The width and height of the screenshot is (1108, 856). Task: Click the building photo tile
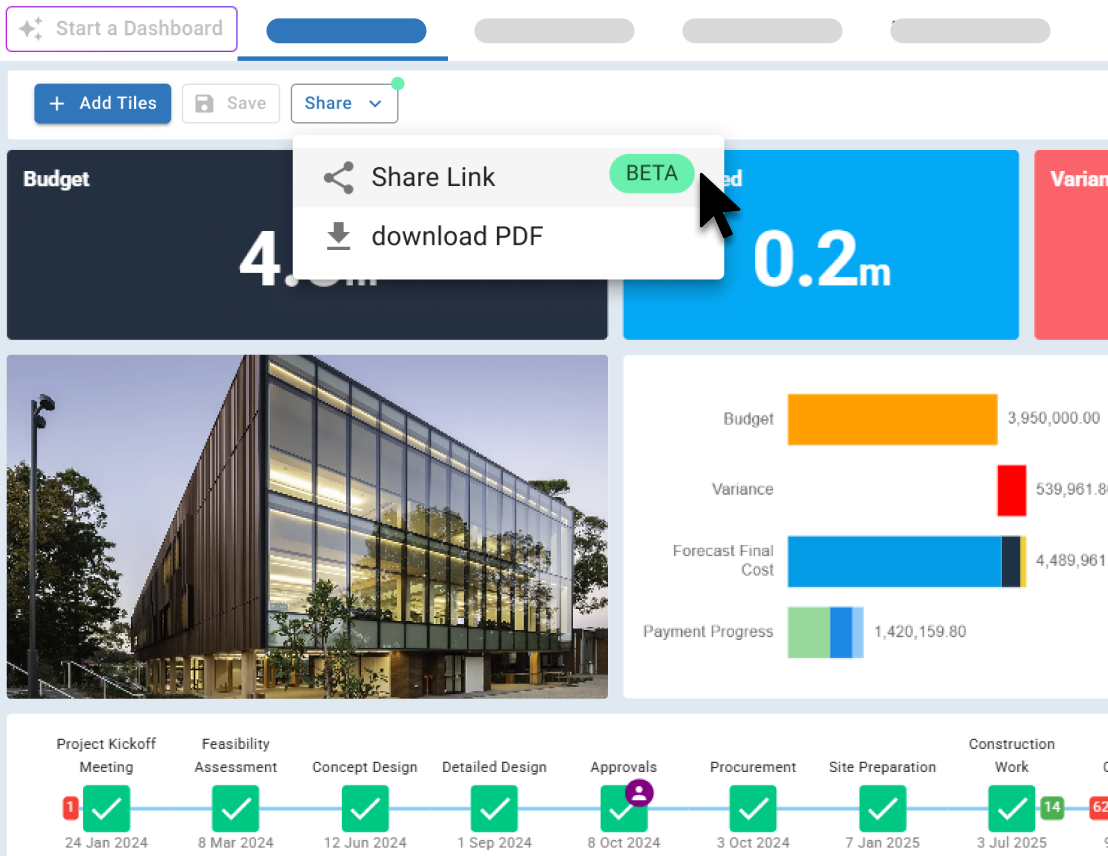[x=307, y=525]
